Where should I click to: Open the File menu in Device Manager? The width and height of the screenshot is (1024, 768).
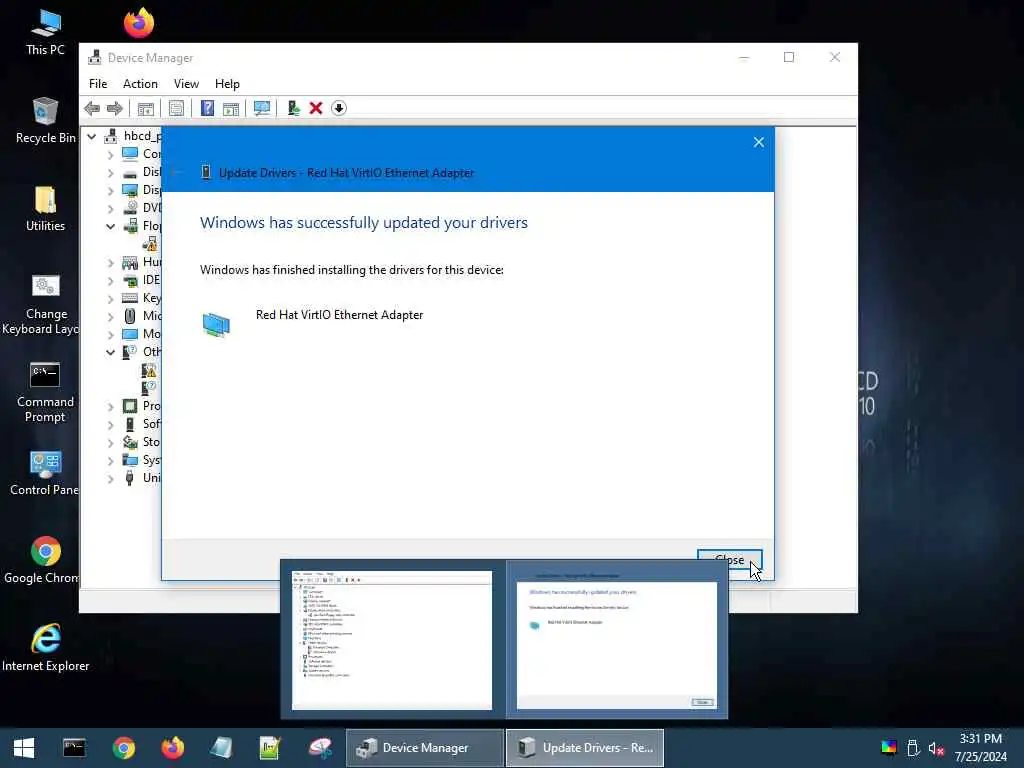click(98, 84)
